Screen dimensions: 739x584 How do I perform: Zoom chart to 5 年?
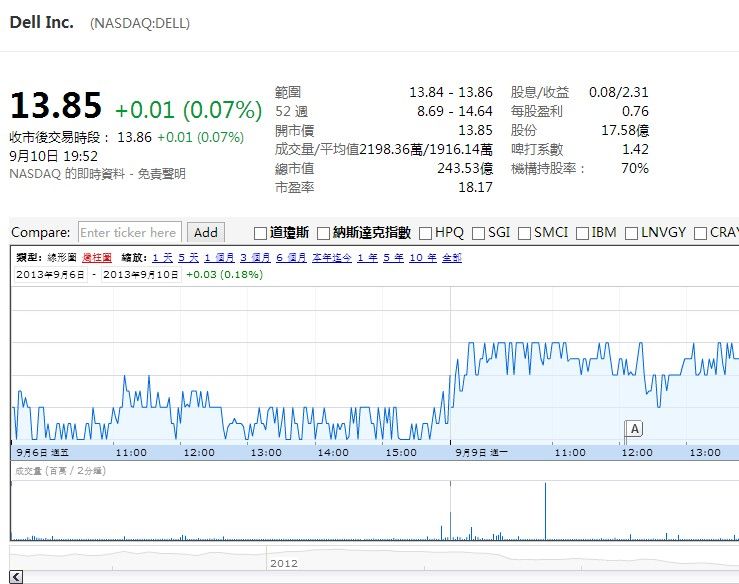(394, 257)
